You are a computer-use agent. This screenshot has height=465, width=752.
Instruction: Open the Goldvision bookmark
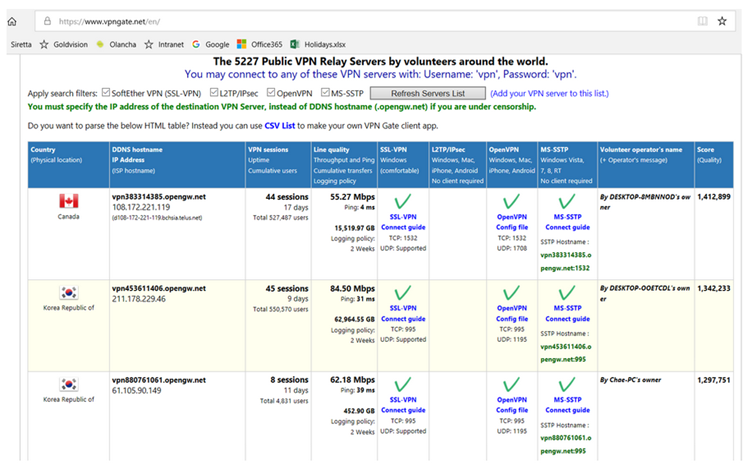click(64, 45)
